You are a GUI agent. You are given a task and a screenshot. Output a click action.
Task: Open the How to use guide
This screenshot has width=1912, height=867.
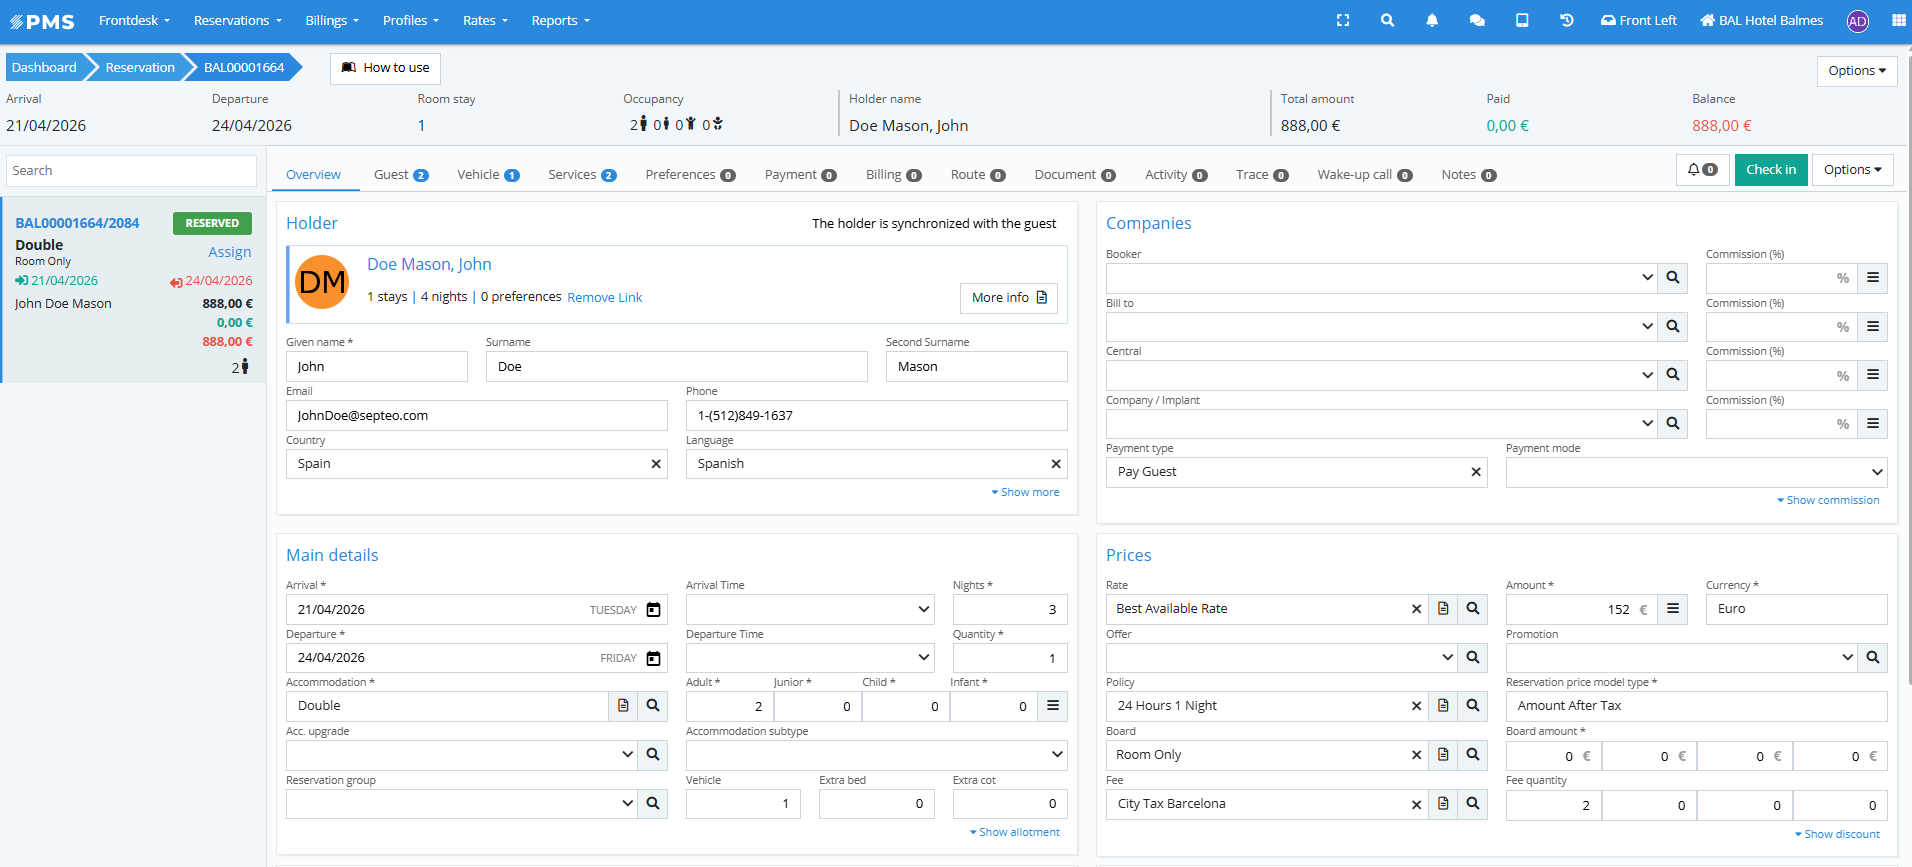pyautogui.click(x=385, y=68)
